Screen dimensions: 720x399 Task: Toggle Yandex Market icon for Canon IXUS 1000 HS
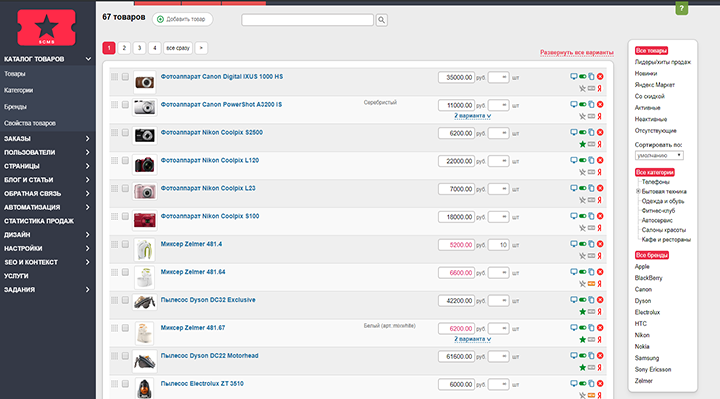pos(599,88)
